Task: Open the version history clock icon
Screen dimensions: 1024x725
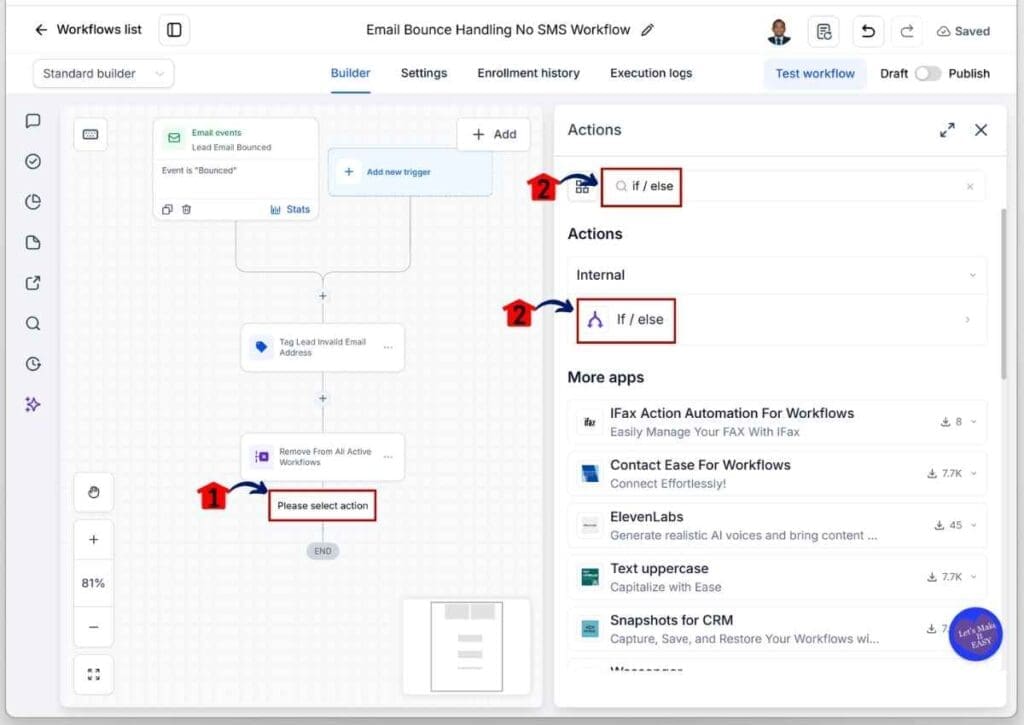Action: click(33, 364)
